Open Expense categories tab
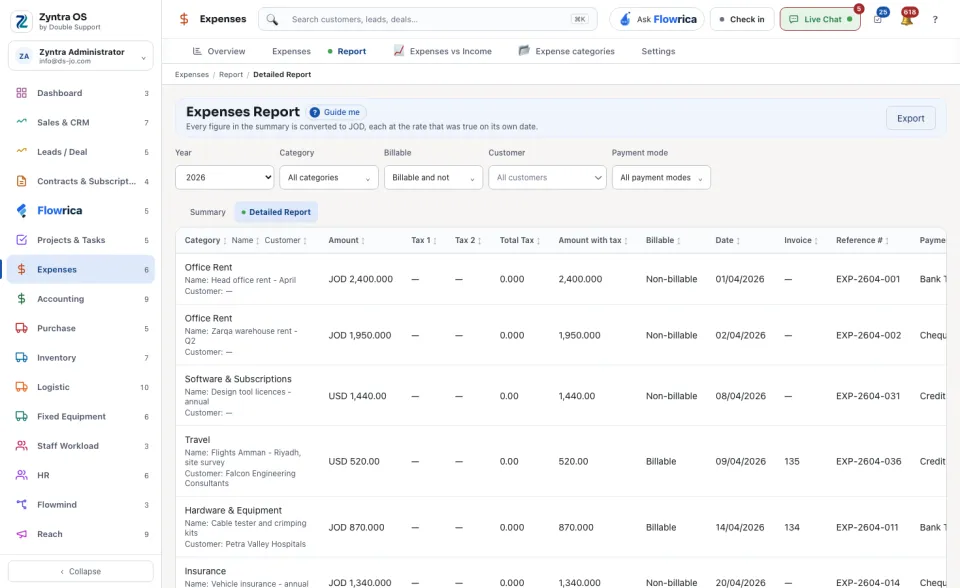The width and height of the screenshot is (960, 588). coord(566,51)
